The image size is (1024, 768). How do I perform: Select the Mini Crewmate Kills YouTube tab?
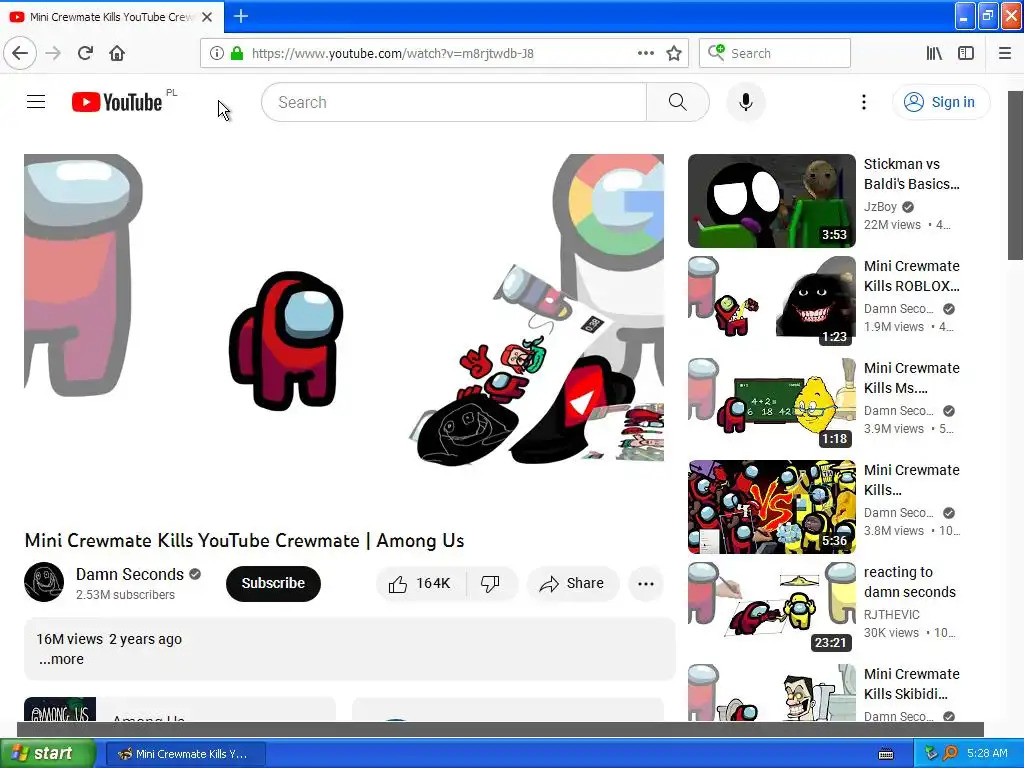(111, 17)
